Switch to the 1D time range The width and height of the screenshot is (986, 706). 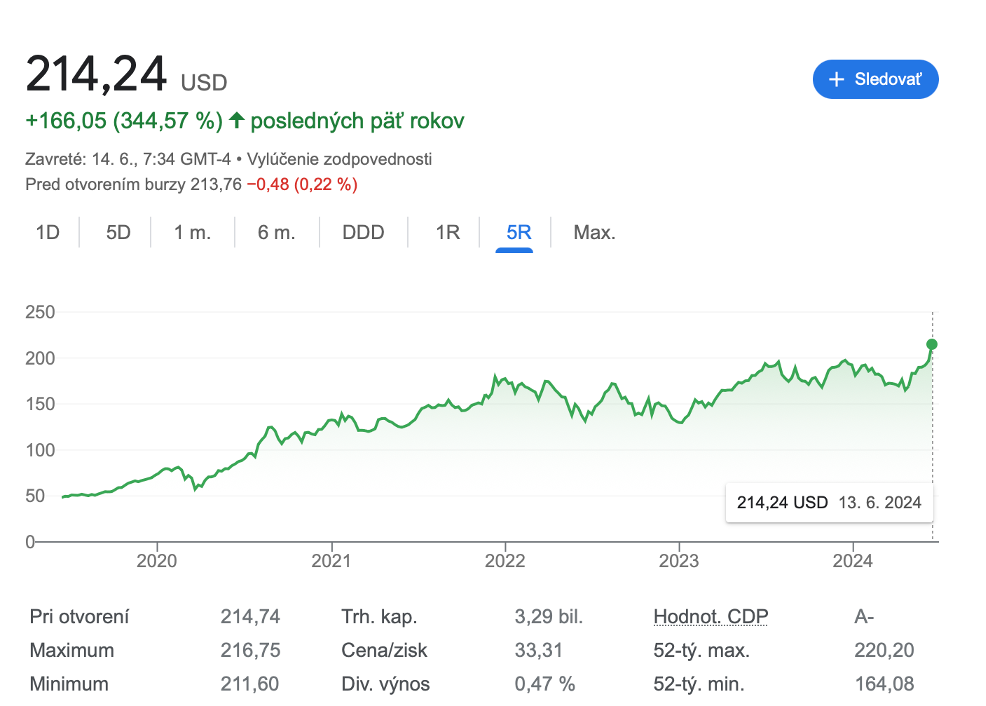point(48,233)
